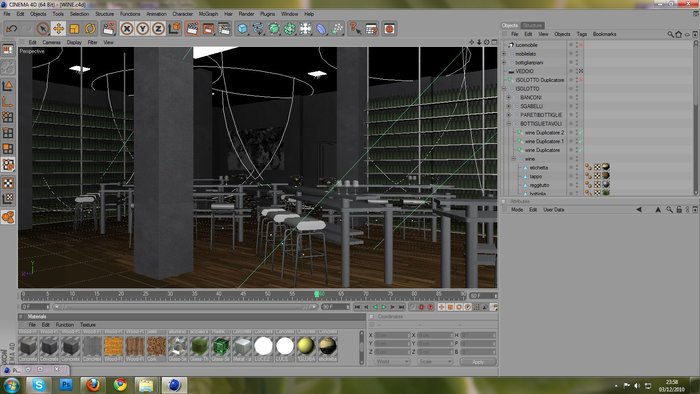Click the record keyframe button
Viewport: 700px width, 394px height.
click(421, 307)
